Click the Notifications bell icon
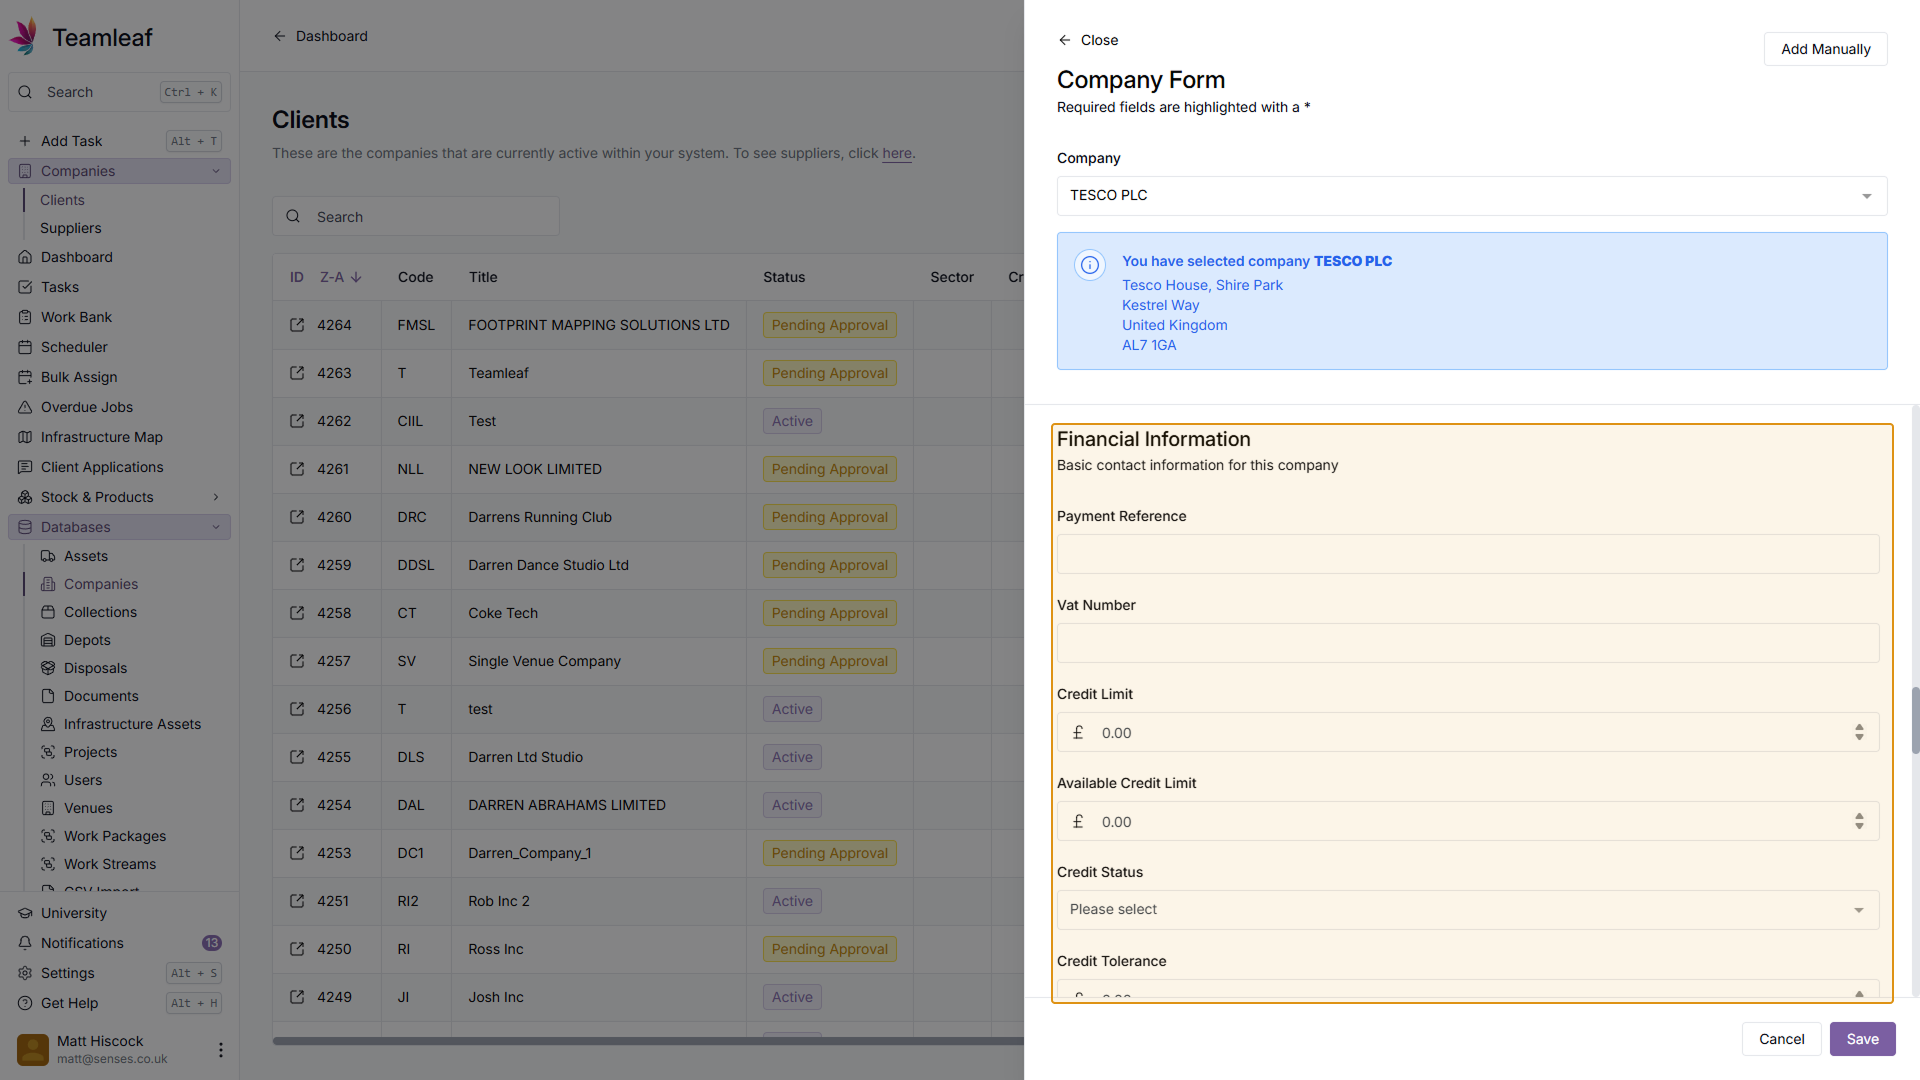This screenshot has width=1920, height=1080. tap(25, 943)
